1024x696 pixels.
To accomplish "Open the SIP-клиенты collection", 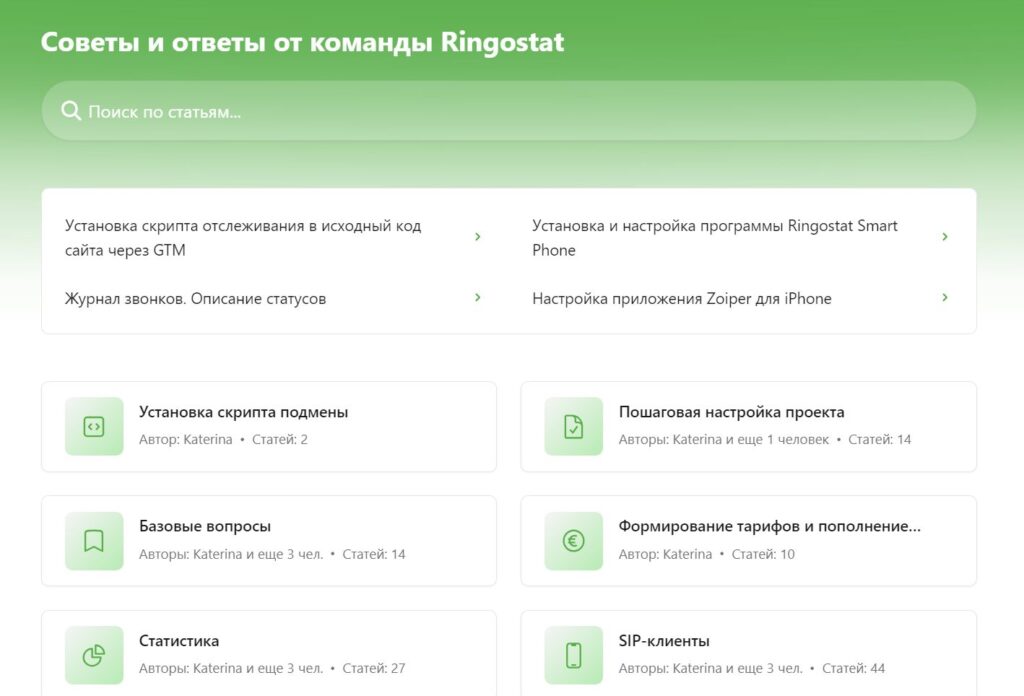I will (x=748, y=654).
